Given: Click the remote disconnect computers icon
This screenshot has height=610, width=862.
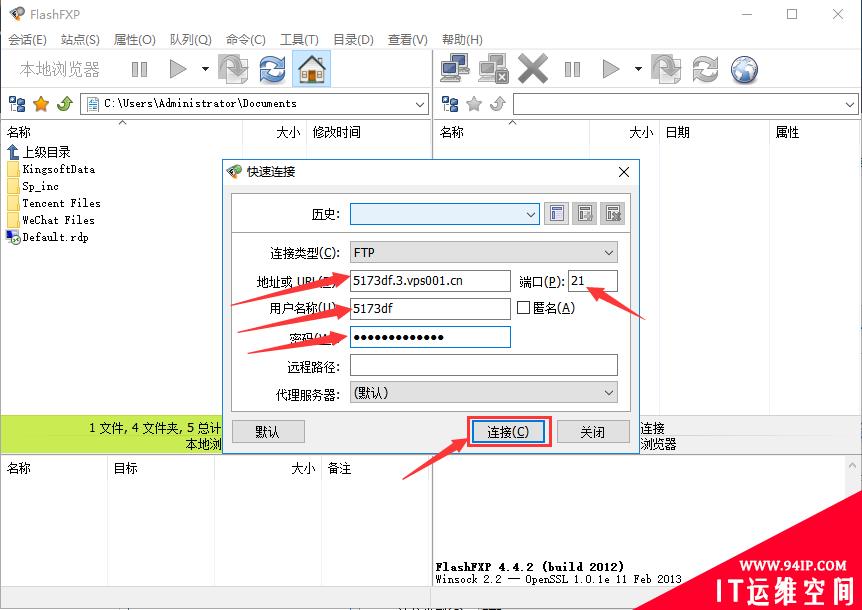Looking at the screenshot, I should tap(493, 69).
